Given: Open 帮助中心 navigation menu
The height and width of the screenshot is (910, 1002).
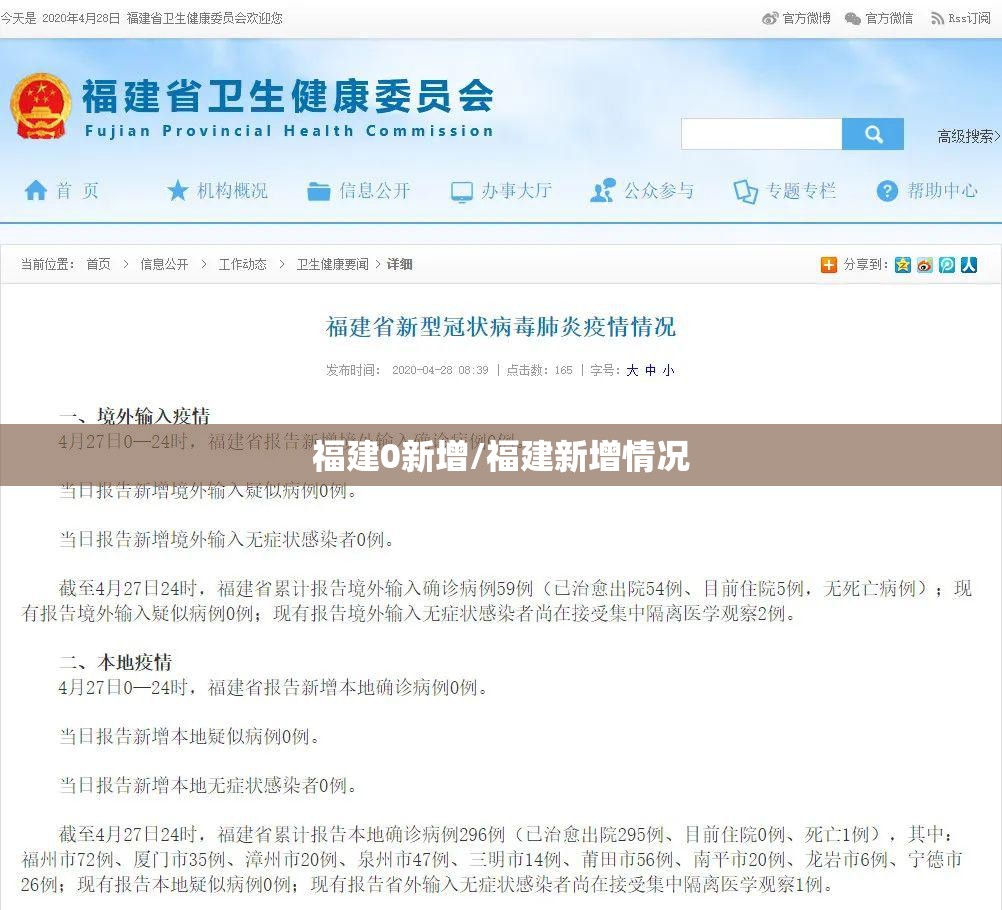Looking at the screenshot, I should [927, 191].
